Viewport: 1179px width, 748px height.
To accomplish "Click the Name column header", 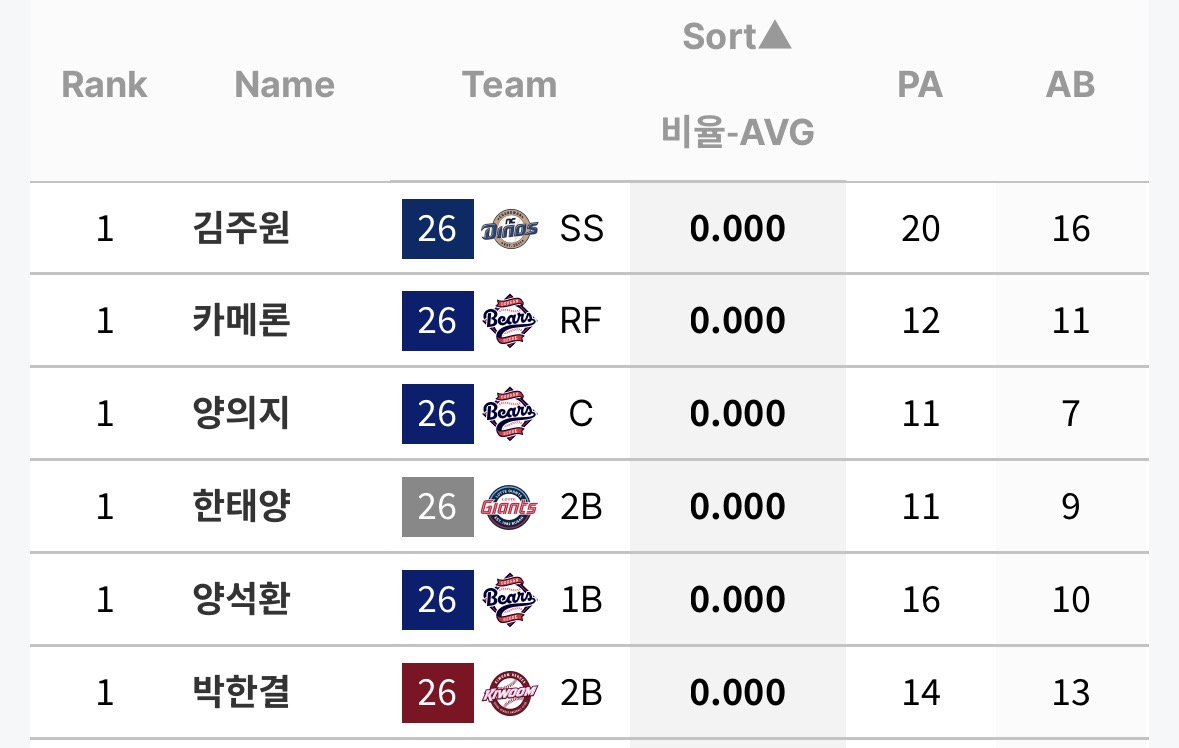I will (x=284, y=85).
